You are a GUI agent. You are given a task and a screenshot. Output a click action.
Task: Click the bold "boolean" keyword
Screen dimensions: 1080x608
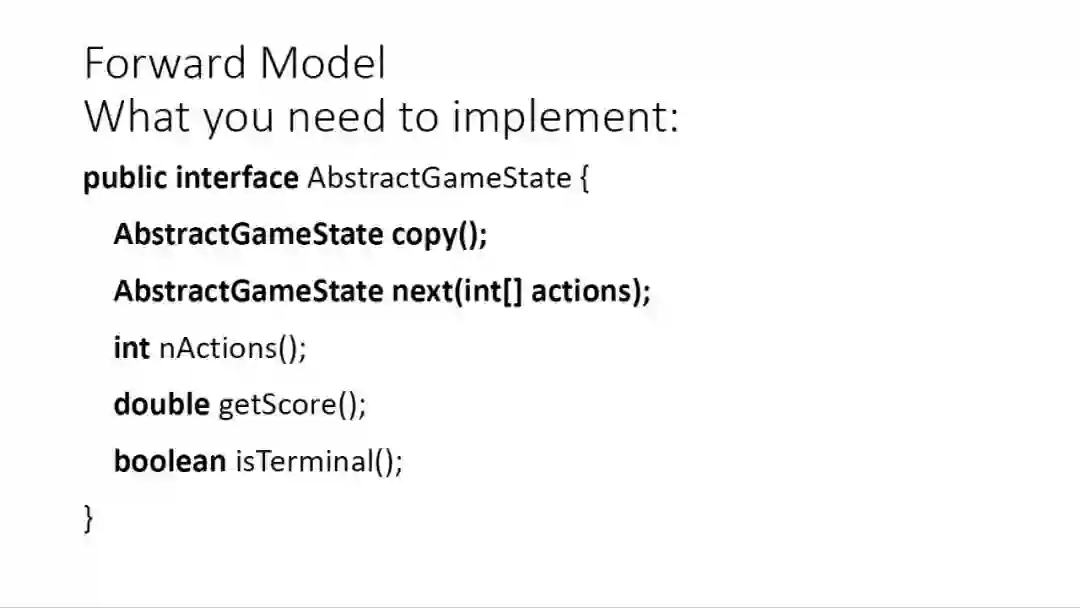(169, 461)
